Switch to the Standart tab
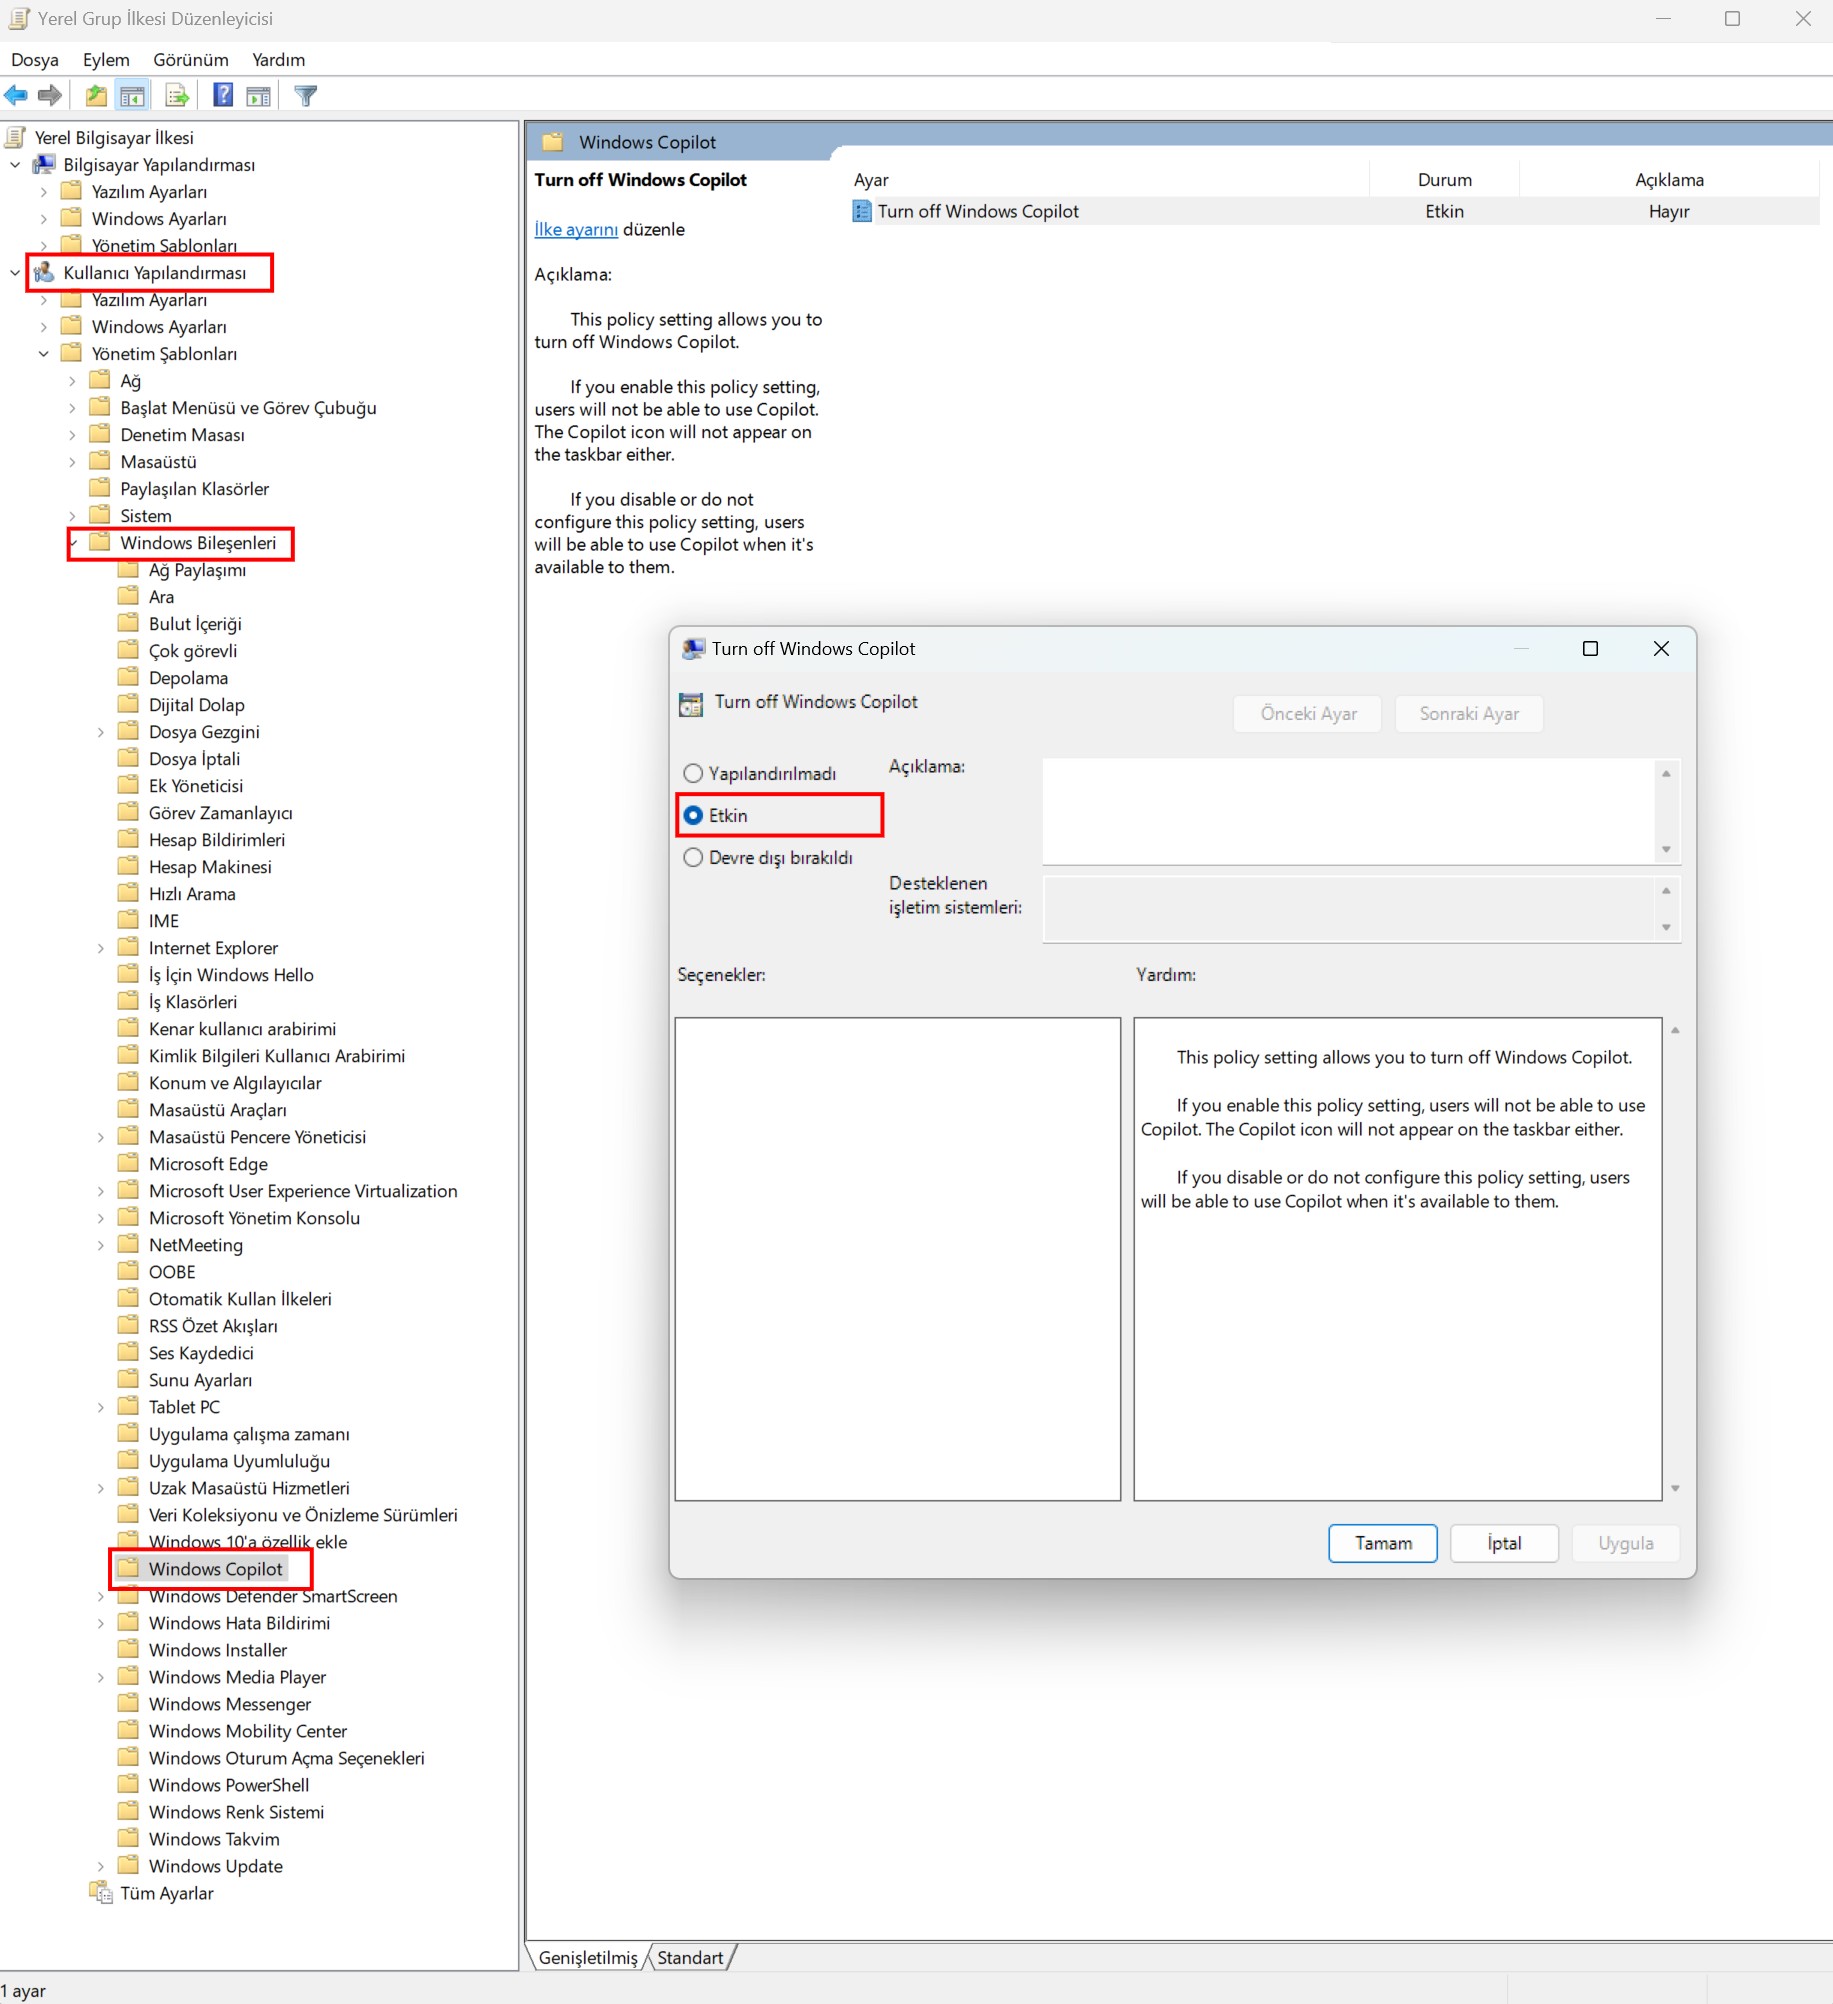The height and width of the screenshot is (2004, 1833). (x=690, y=1957)
